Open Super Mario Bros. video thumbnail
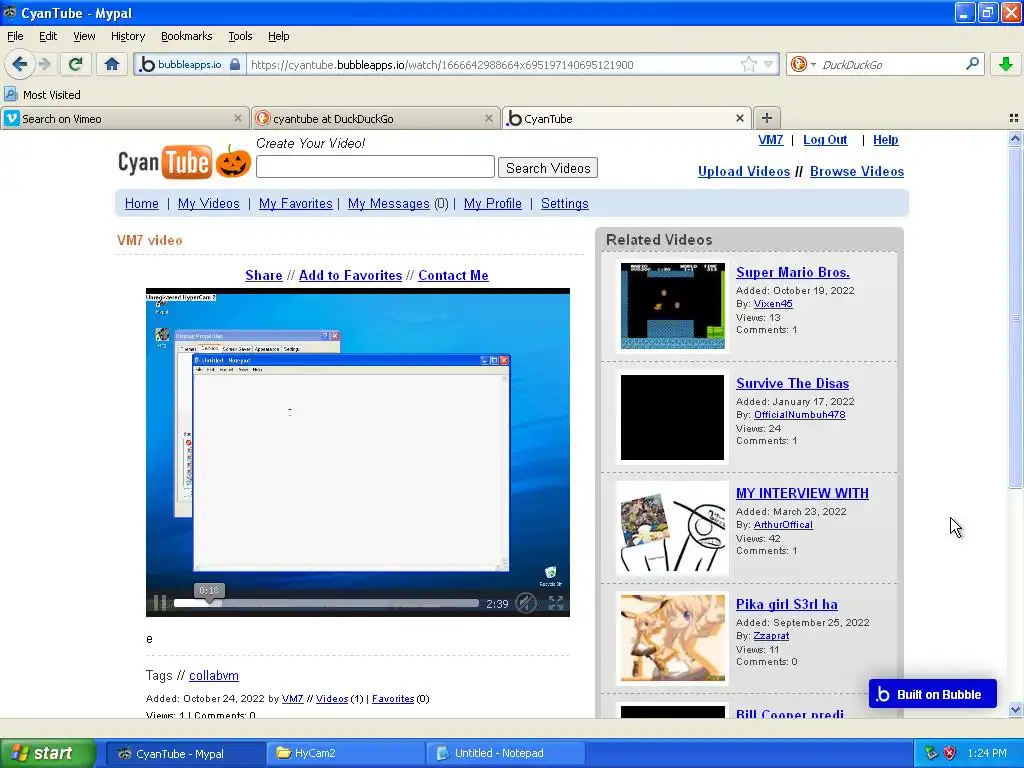1024x768 pixels. click(672, 306)
